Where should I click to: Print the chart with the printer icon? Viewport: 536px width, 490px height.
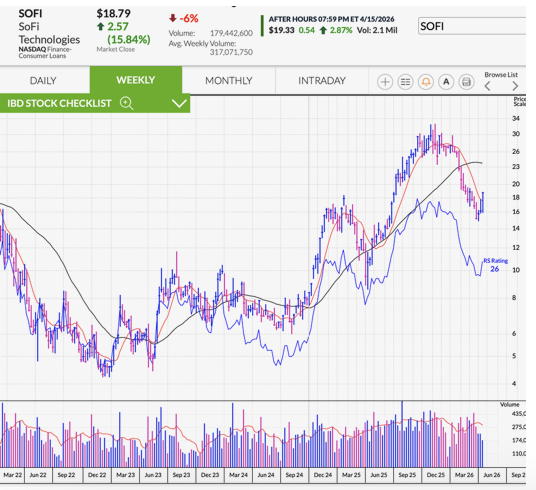pyautogui.click(x=467, y=82)
